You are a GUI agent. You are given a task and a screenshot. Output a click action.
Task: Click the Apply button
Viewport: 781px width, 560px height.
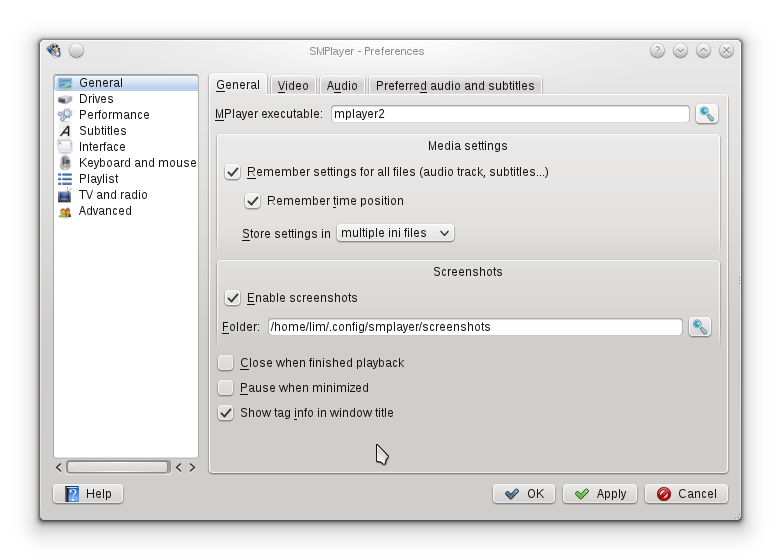(600, 494)
